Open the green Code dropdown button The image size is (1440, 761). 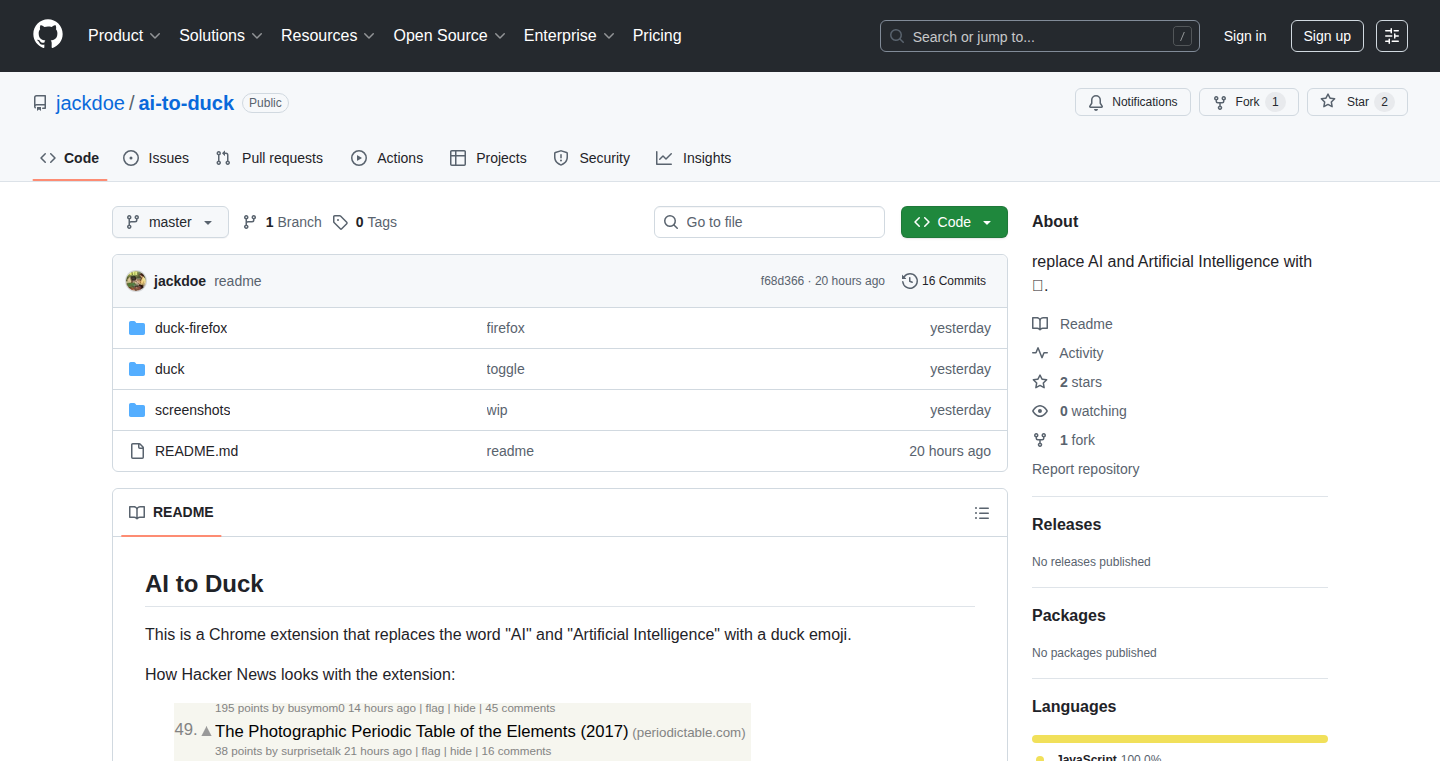[954, 222]
